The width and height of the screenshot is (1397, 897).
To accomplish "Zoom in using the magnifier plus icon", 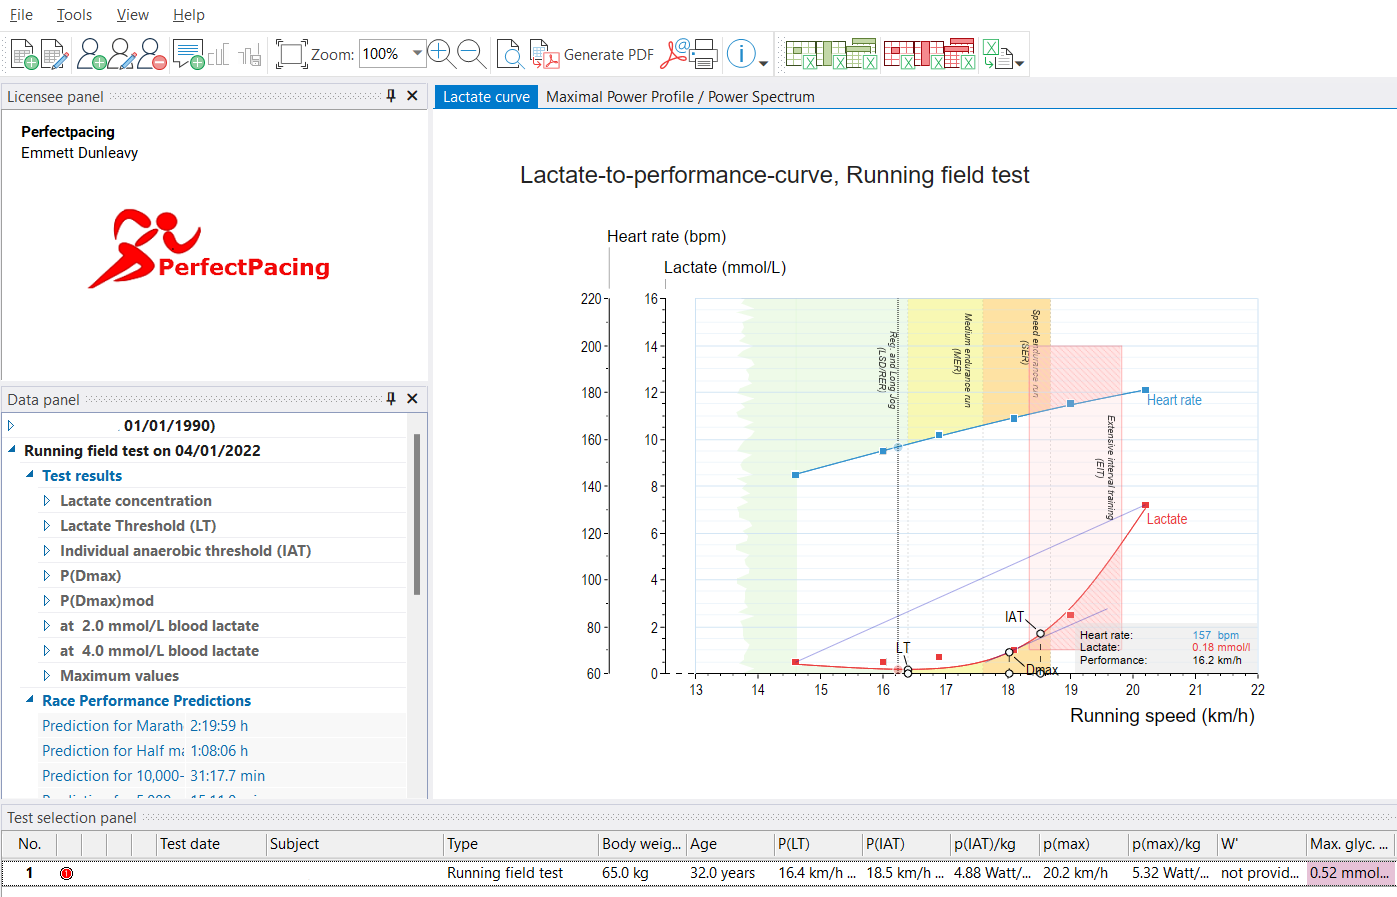I will 440,54.
